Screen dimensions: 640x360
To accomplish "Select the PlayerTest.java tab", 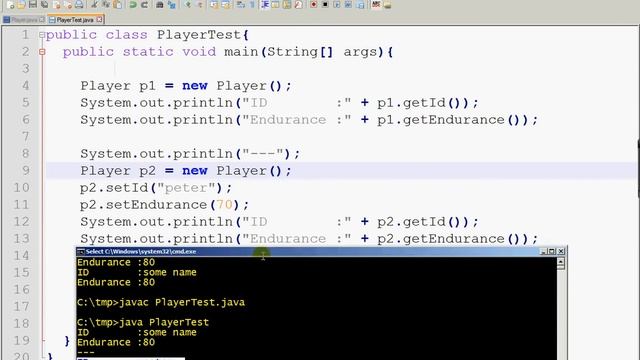I will (x=76, y=20).
